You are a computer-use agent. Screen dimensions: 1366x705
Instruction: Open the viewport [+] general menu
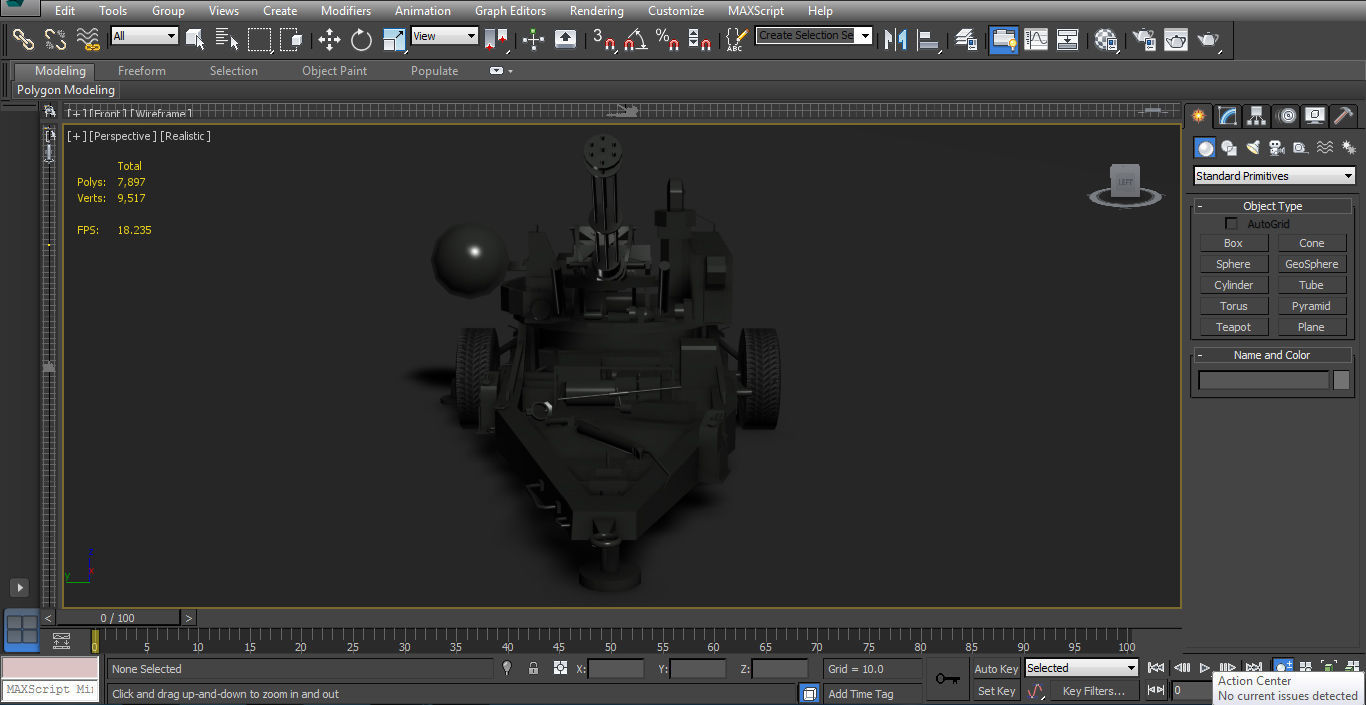pos(77,136)
